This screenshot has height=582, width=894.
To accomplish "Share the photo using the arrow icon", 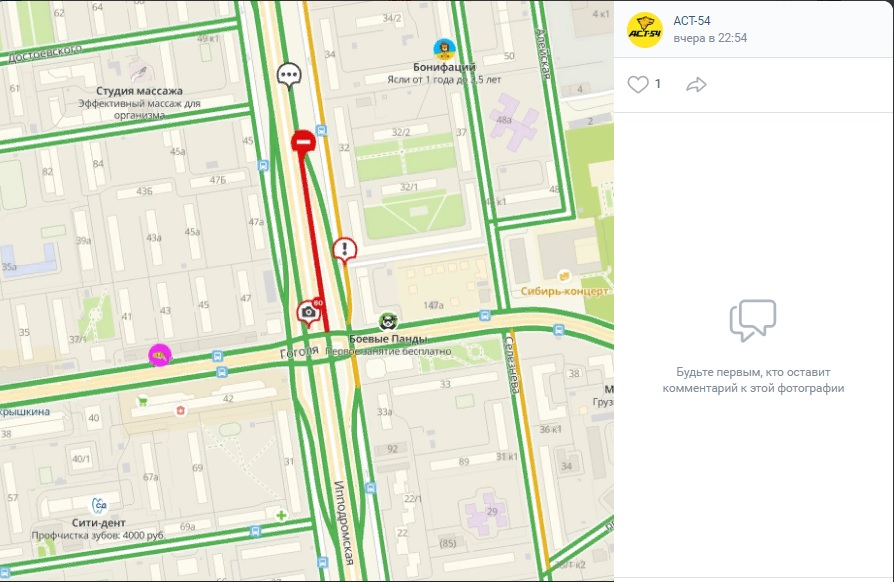I will 696,85.
